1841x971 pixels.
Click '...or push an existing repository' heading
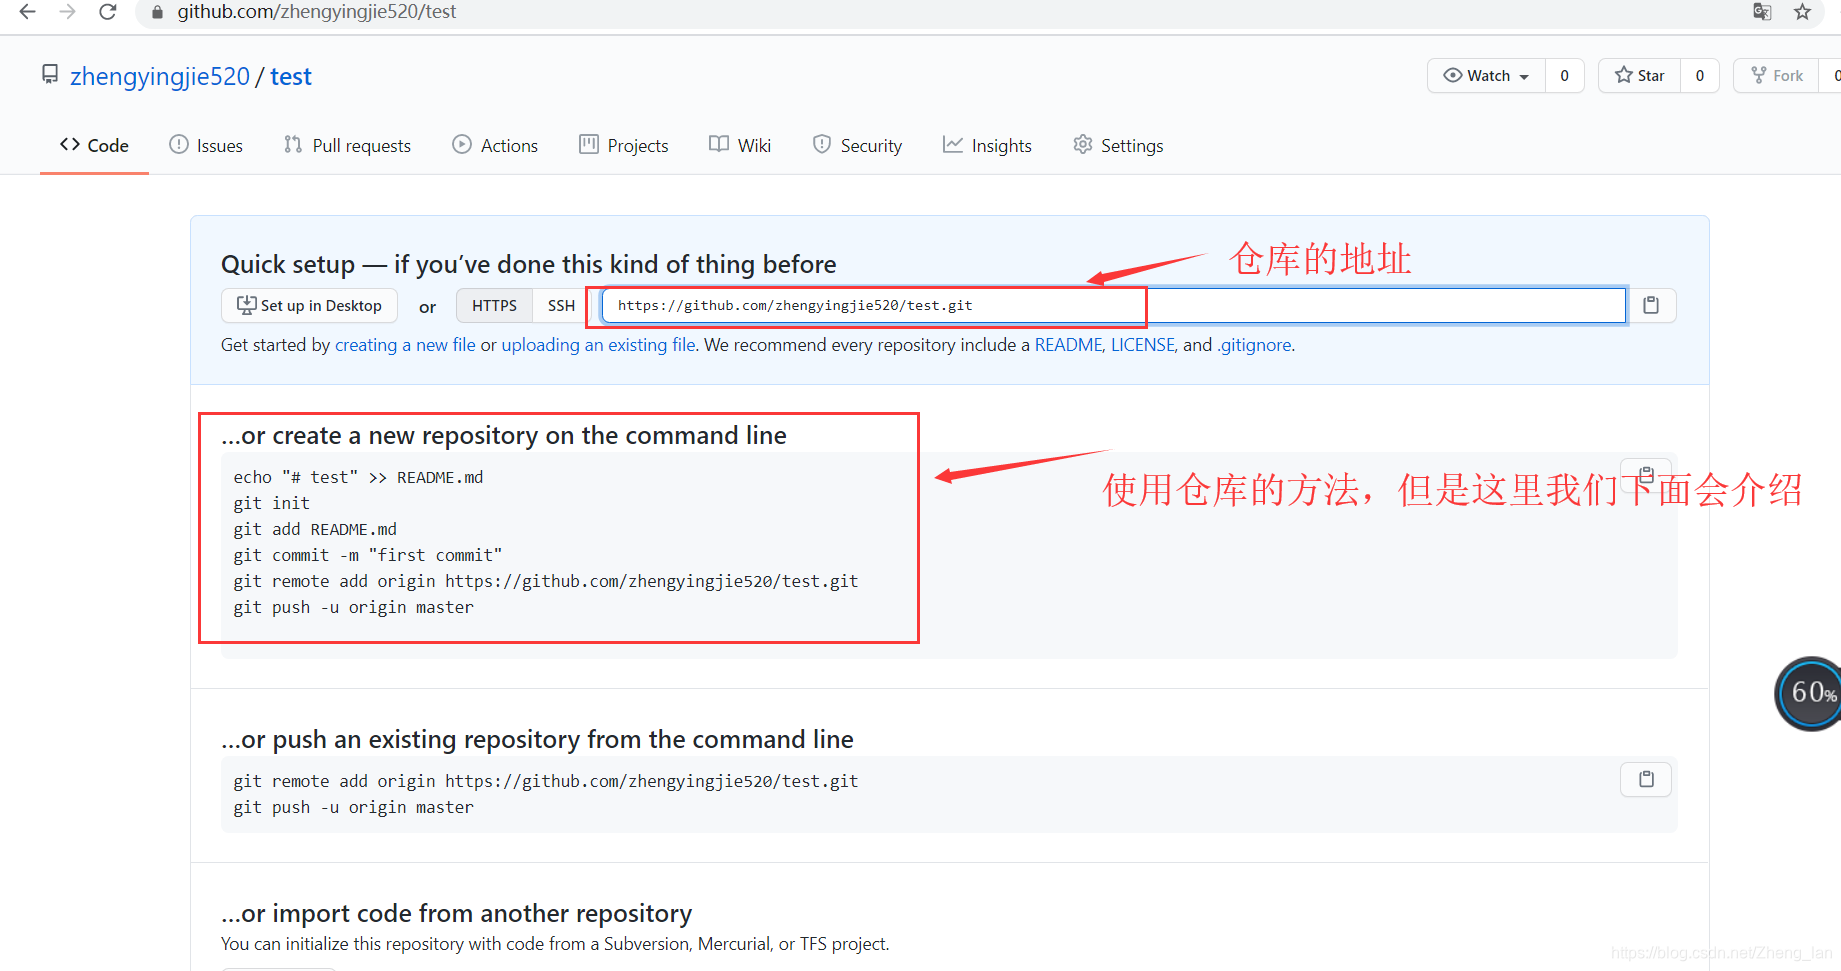click(537, 739)
